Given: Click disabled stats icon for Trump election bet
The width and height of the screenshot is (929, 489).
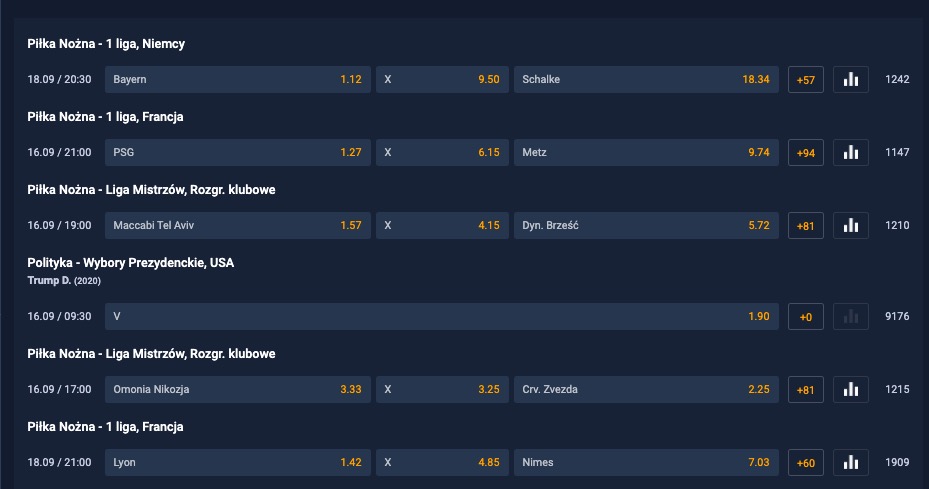Looking at the screenshot, I should point(851,317).
